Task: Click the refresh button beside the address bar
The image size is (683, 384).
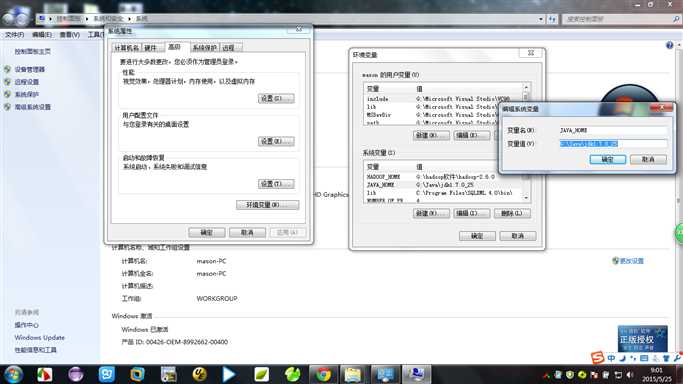Action: [x=552, y=19]
